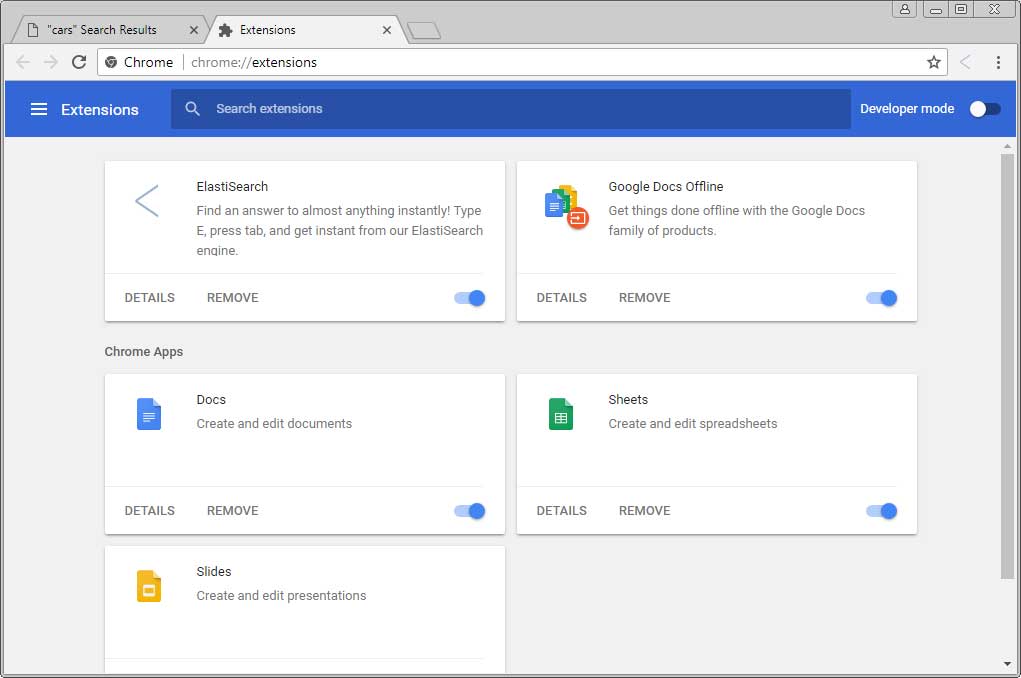Click the scrollbar up arrow

pos(1007,147)
